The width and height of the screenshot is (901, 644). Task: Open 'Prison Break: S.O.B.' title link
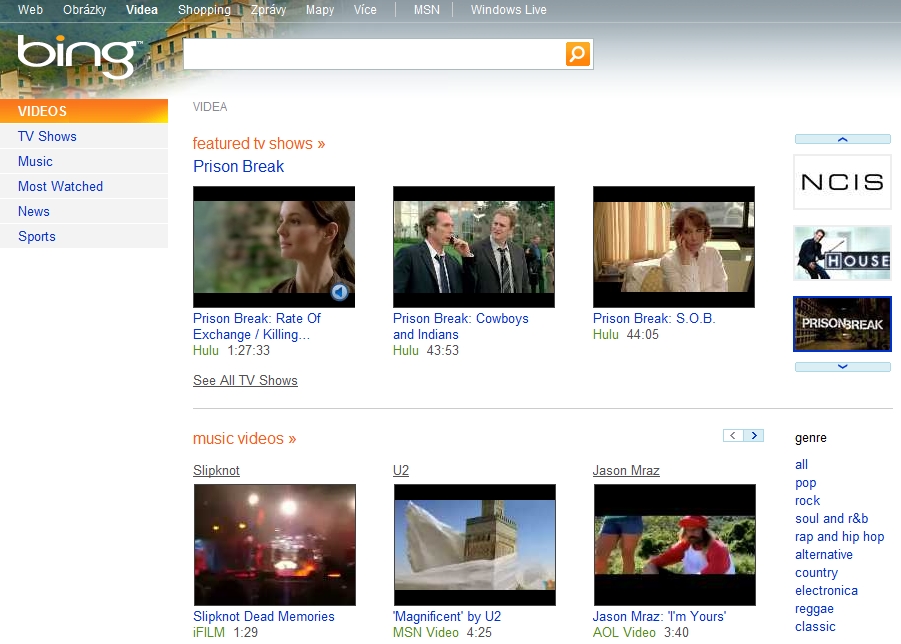click(654, 318)
